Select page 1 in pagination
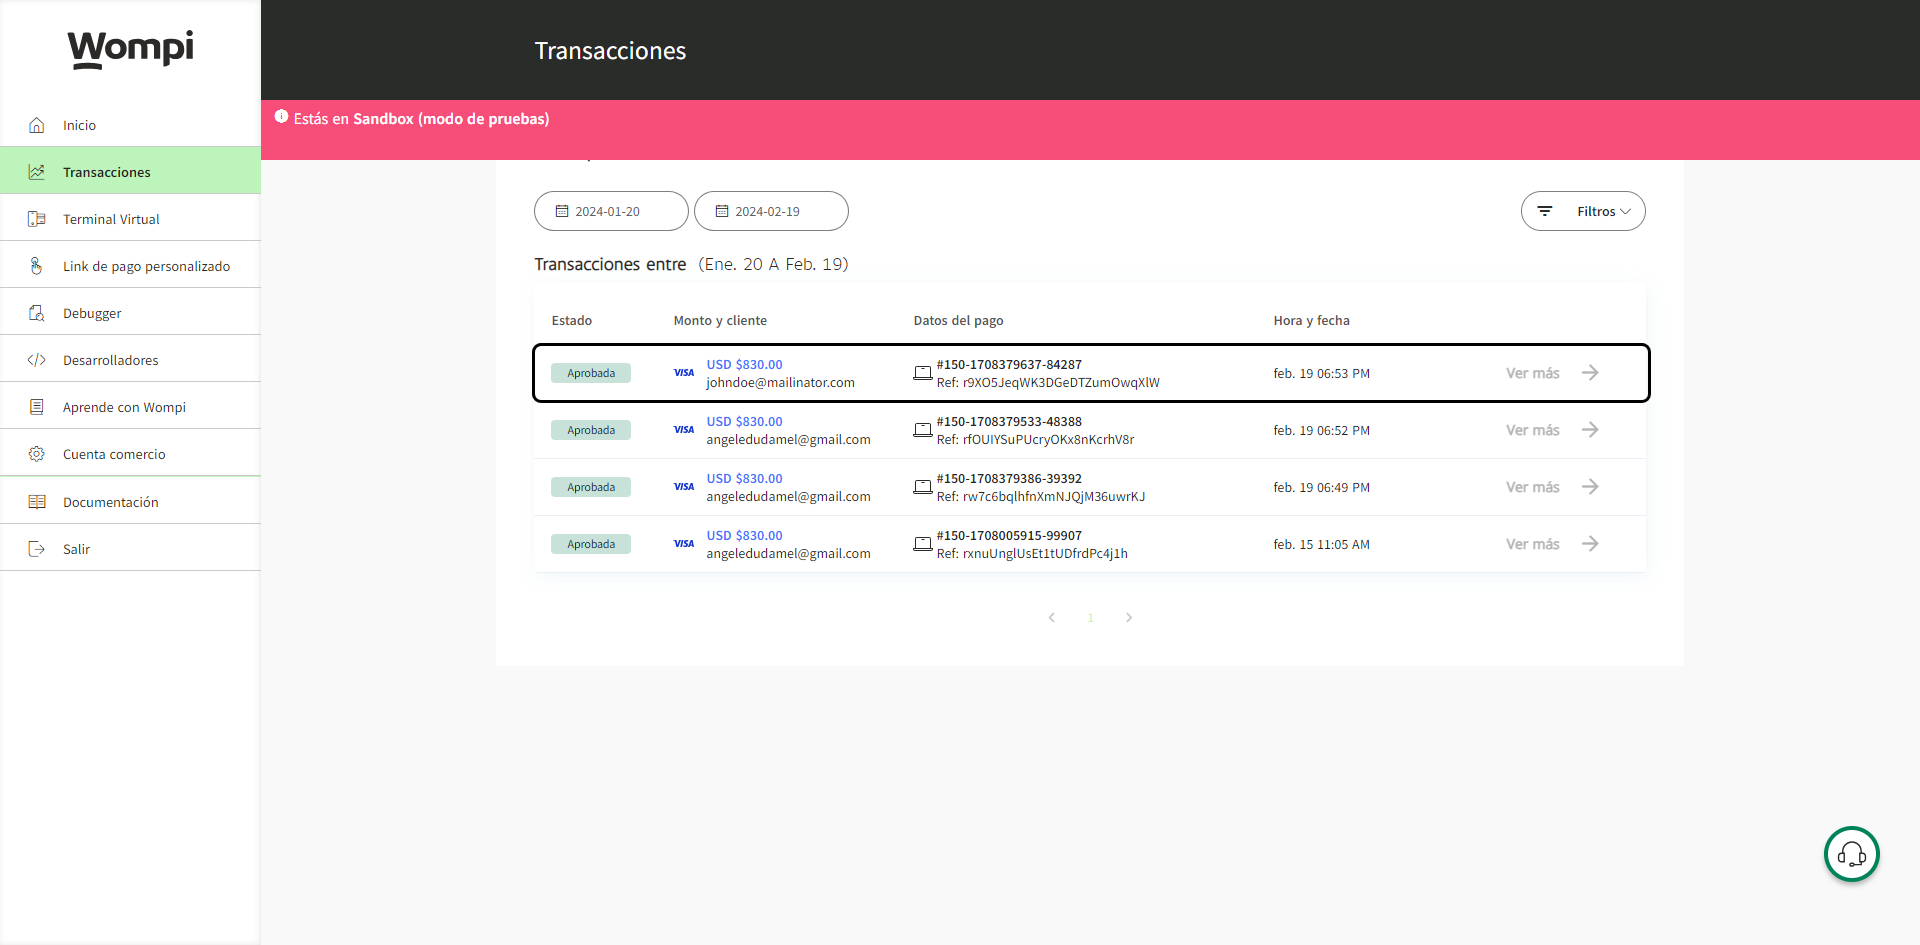This screenshot has width=1920, height=945. tap(1090, 617)
